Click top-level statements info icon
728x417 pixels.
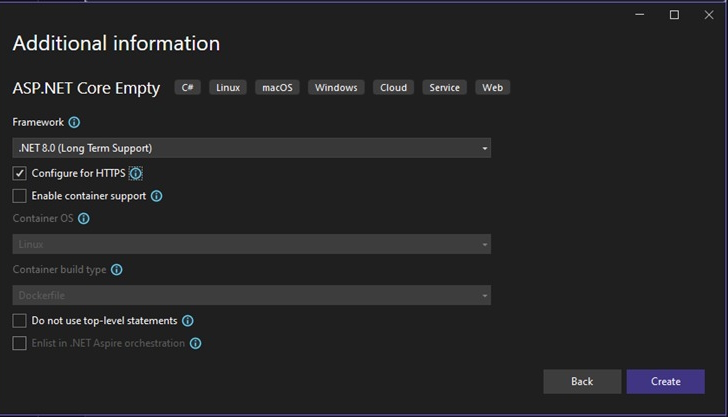(188, 321)
